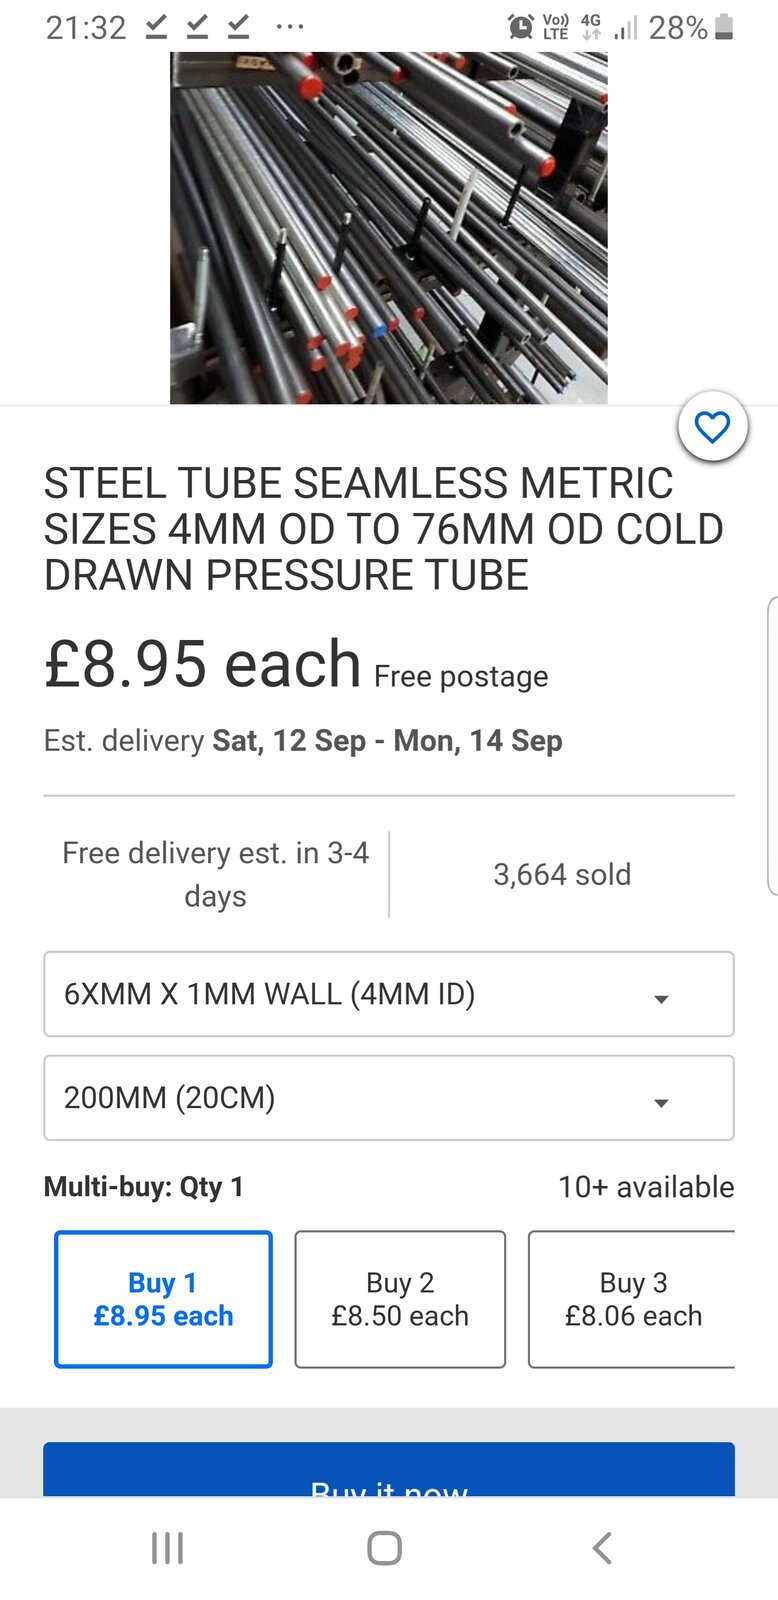Tap the first checkmark notification icon
The height and width of the screenshot is (1600, 778).
[x=156, y=27]
